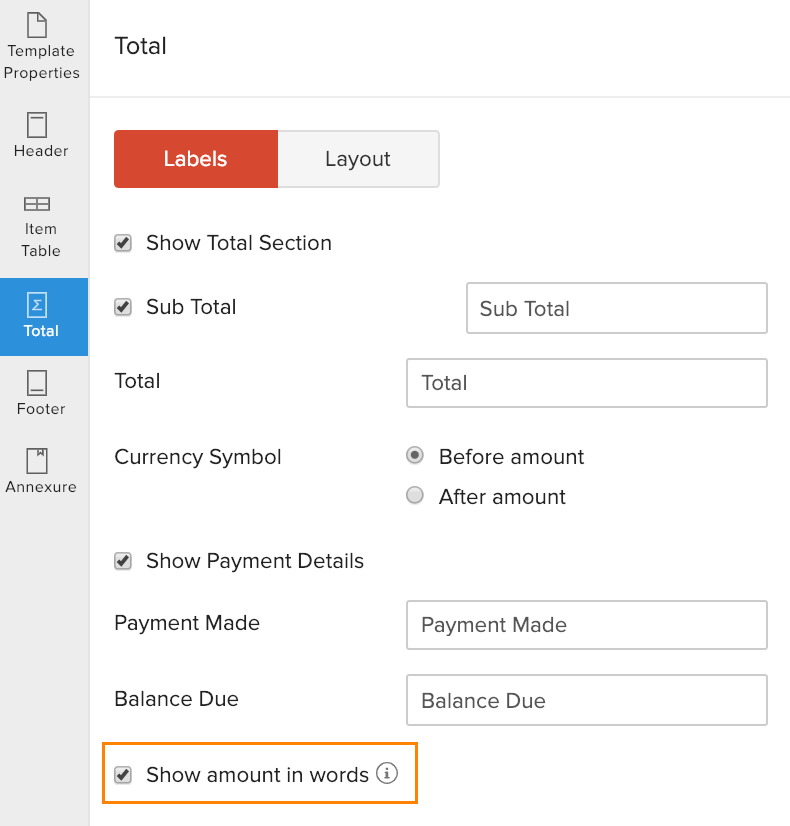Screen dimensions: 790x826
Task: Switch to the Layout tab
Action: point(357,158)
